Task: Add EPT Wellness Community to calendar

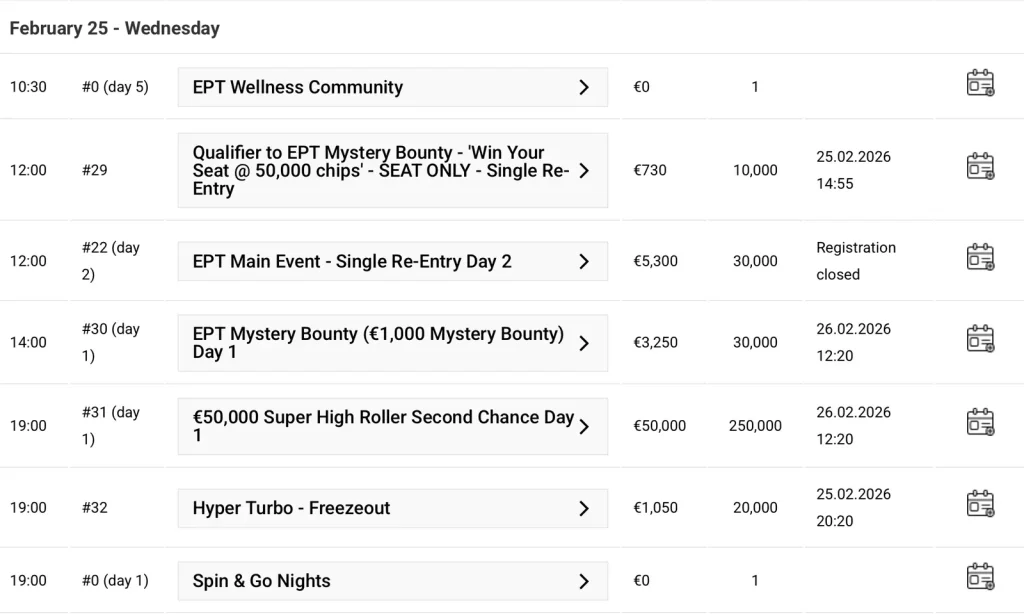Action: (x=980, y=83)
